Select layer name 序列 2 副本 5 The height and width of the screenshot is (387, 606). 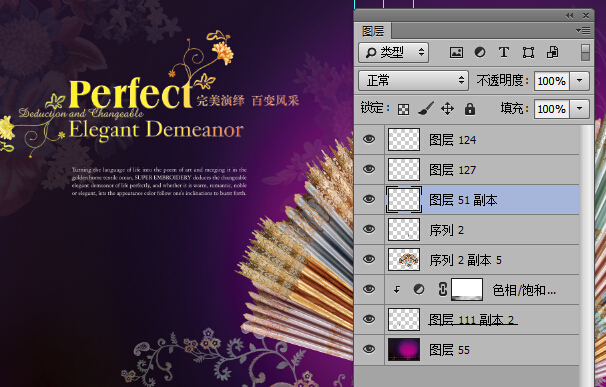coord(465,260)
